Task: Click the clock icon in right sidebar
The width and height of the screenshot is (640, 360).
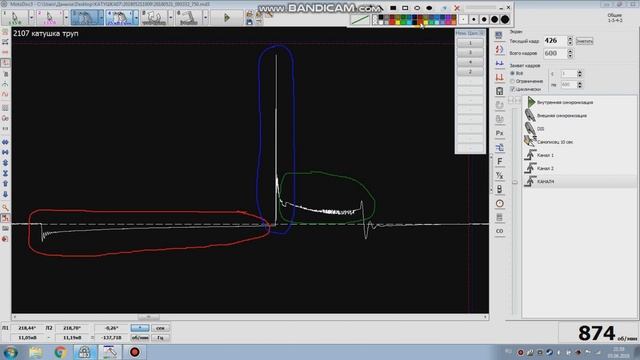Action: 500,204
